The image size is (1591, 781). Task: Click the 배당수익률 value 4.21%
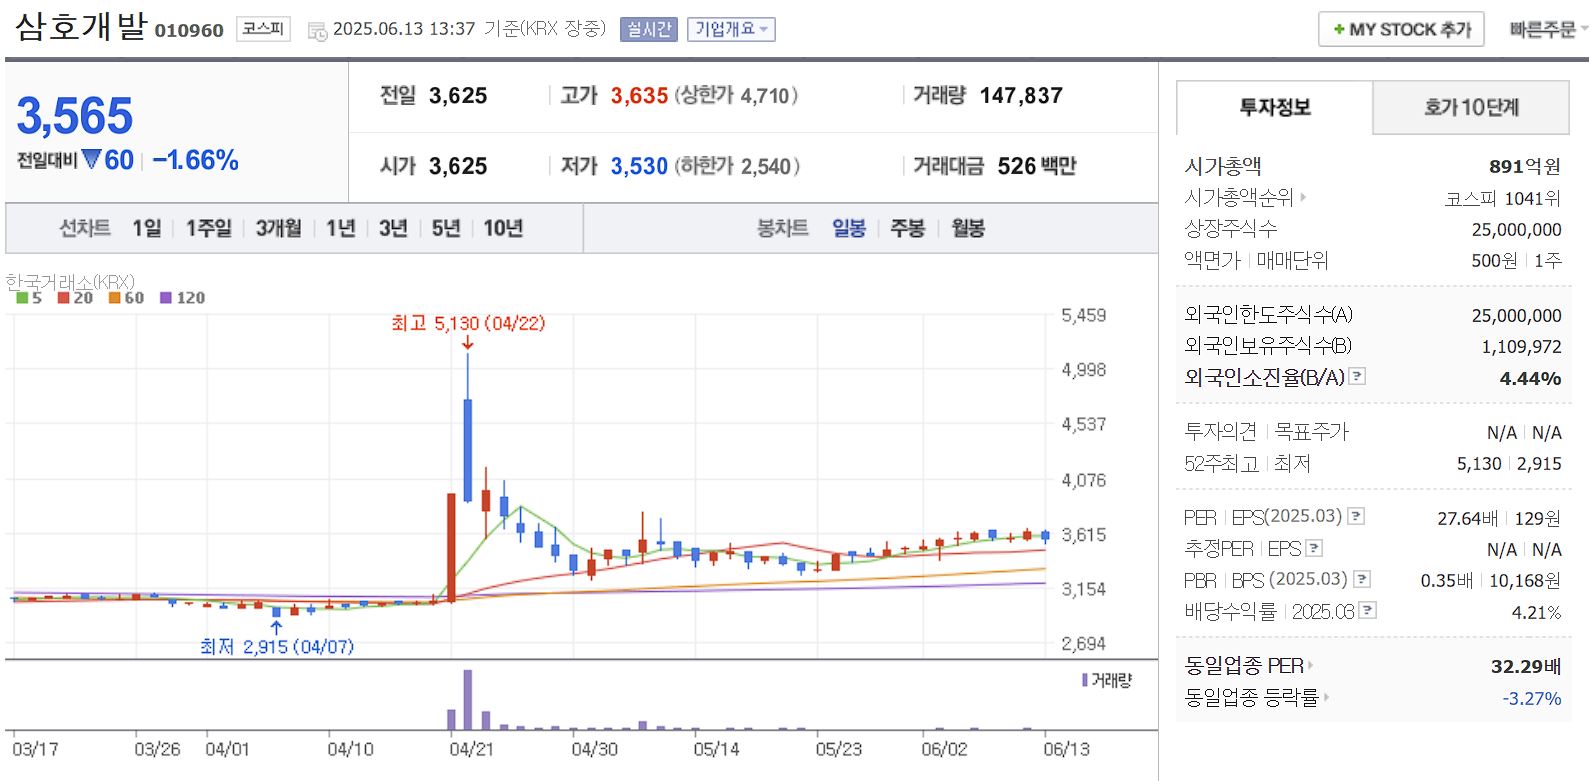1536,612
